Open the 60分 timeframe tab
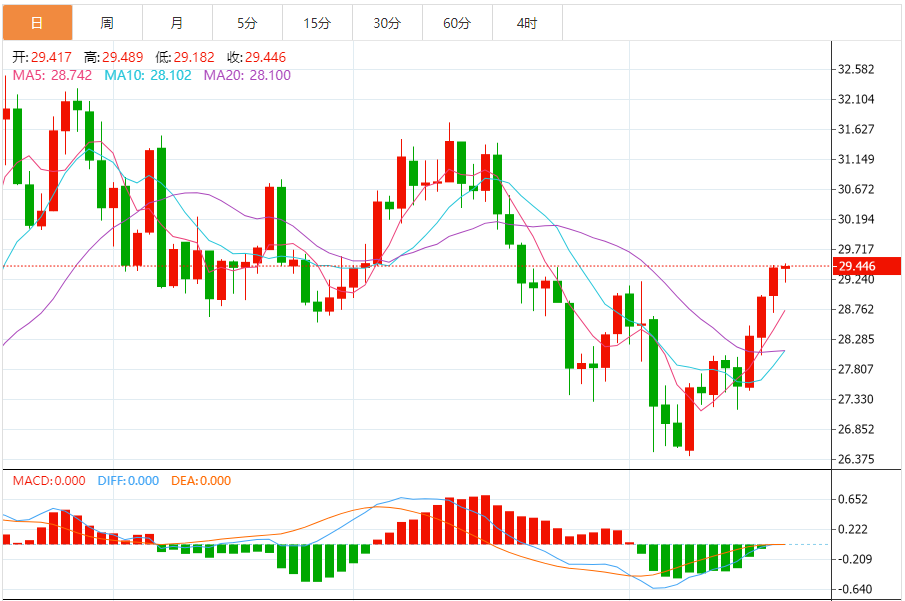 coord(457,23)
